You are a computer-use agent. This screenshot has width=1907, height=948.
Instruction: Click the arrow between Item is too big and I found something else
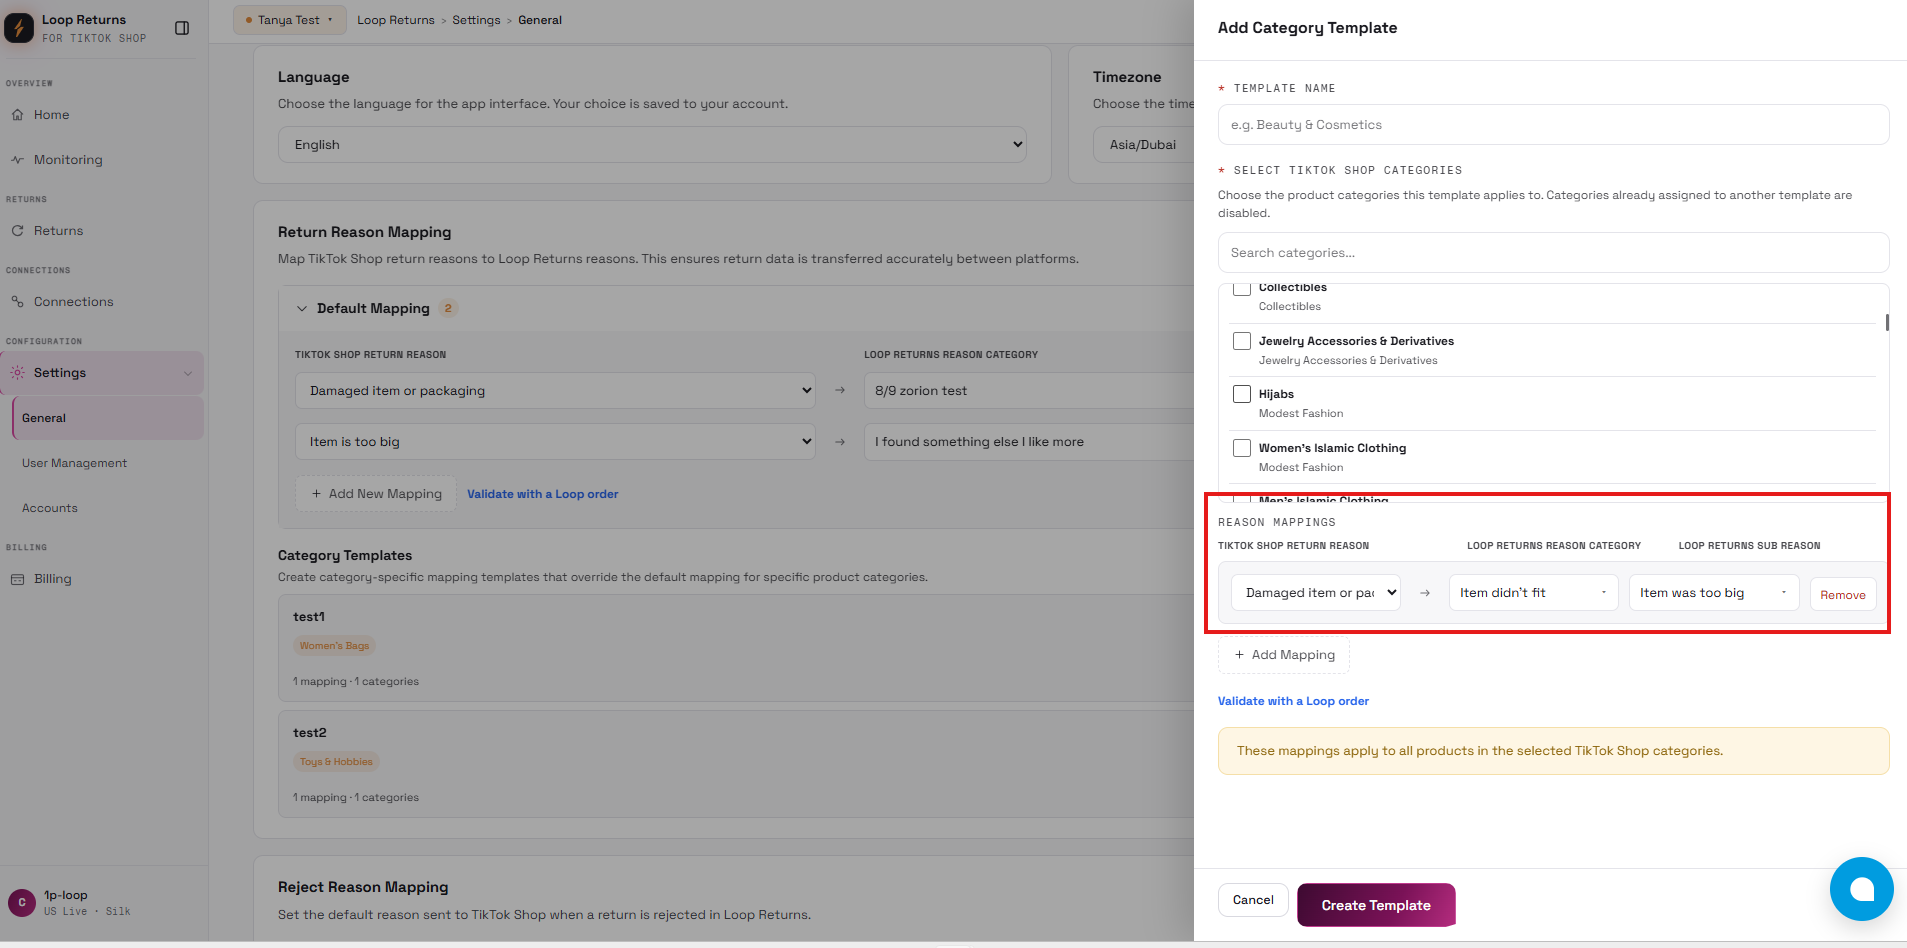click(840, 442)
